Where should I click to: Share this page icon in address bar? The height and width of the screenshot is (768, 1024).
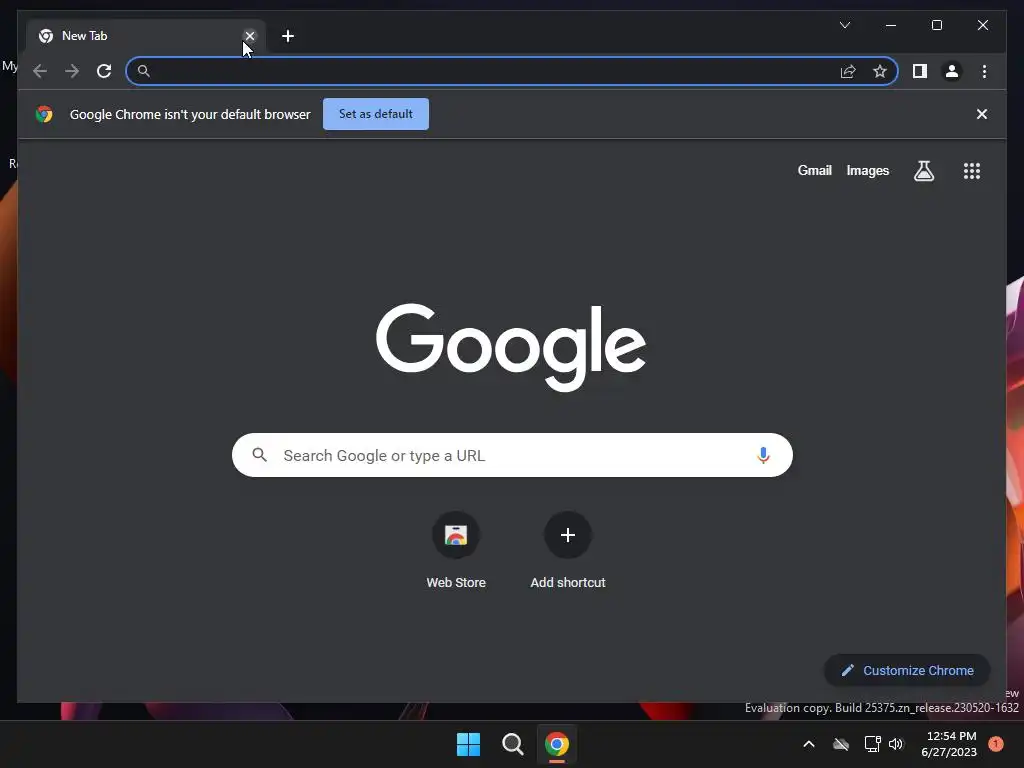[848, 71]
